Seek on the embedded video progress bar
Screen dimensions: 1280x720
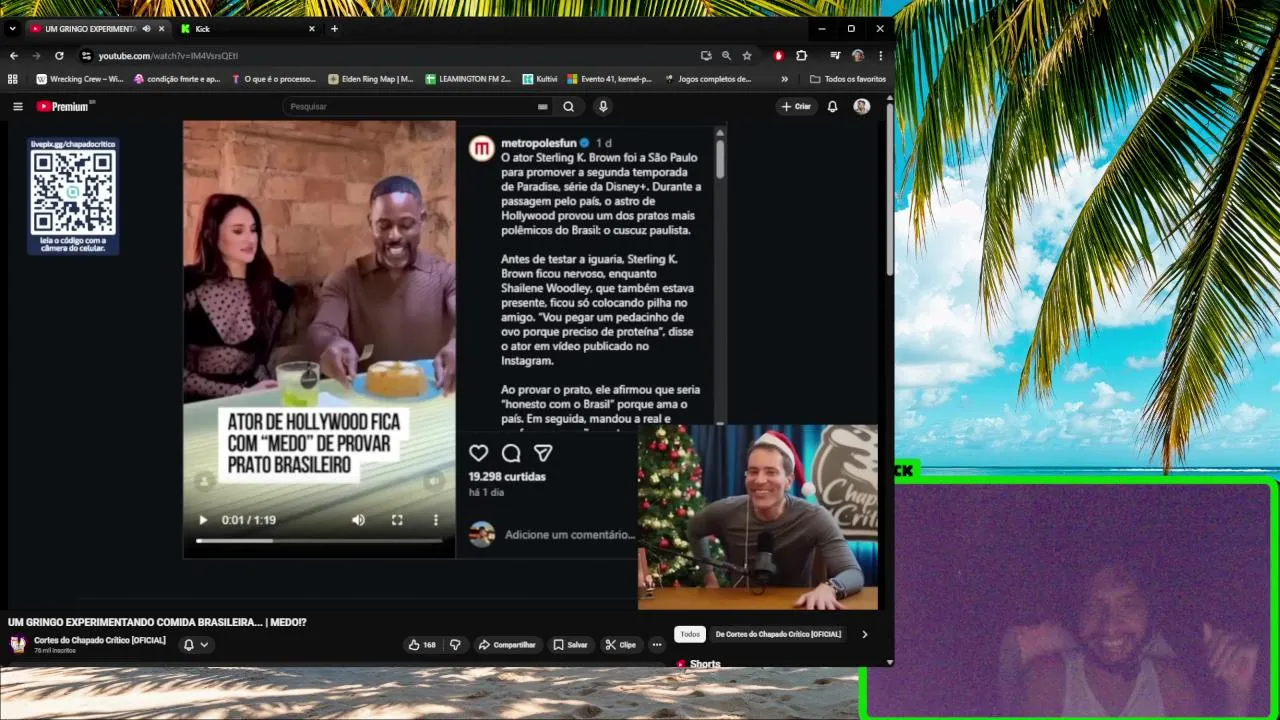319,541
